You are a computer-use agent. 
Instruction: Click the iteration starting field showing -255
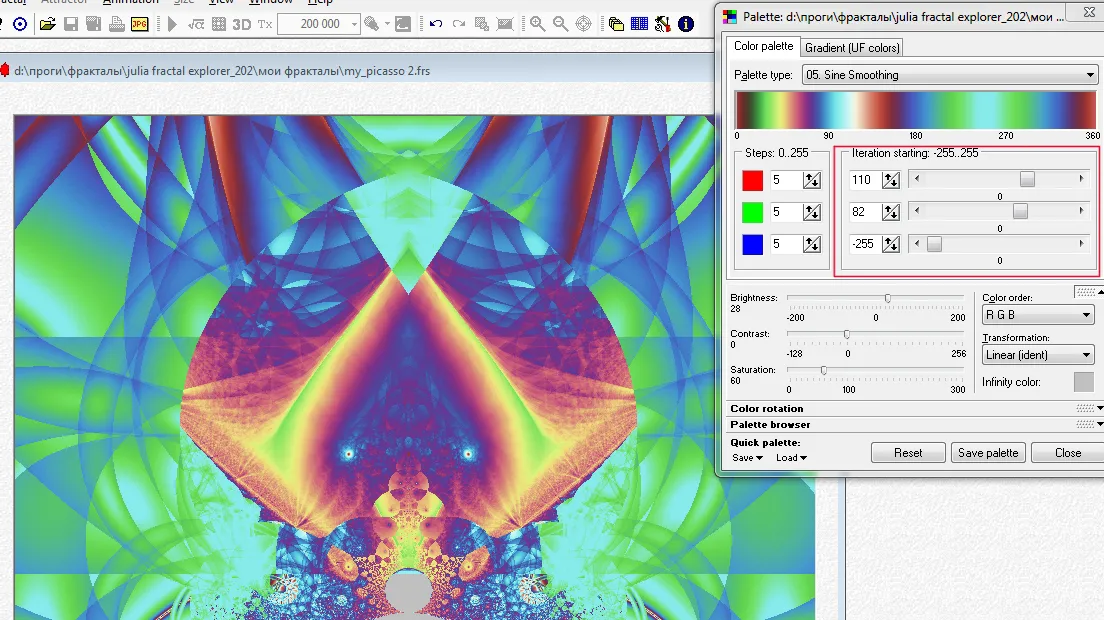(865, 244)
